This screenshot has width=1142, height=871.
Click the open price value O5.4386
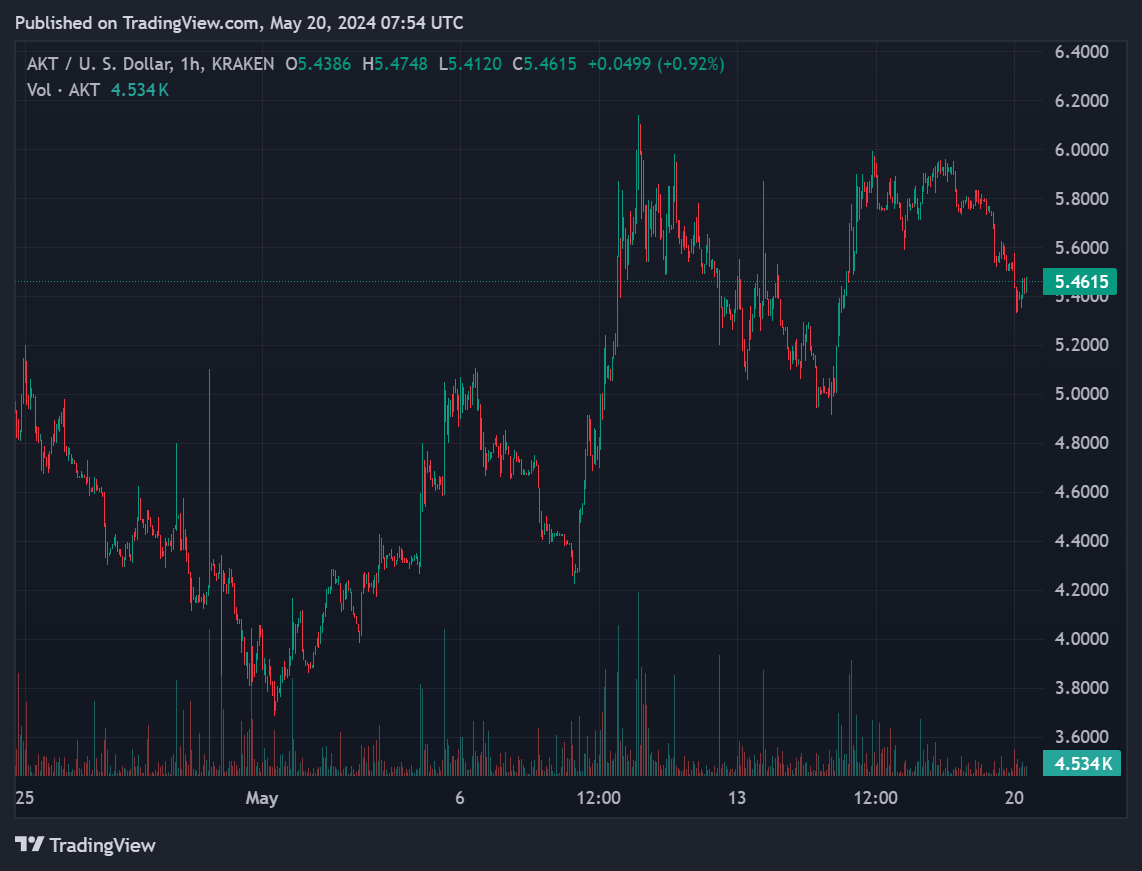(319, 64)
